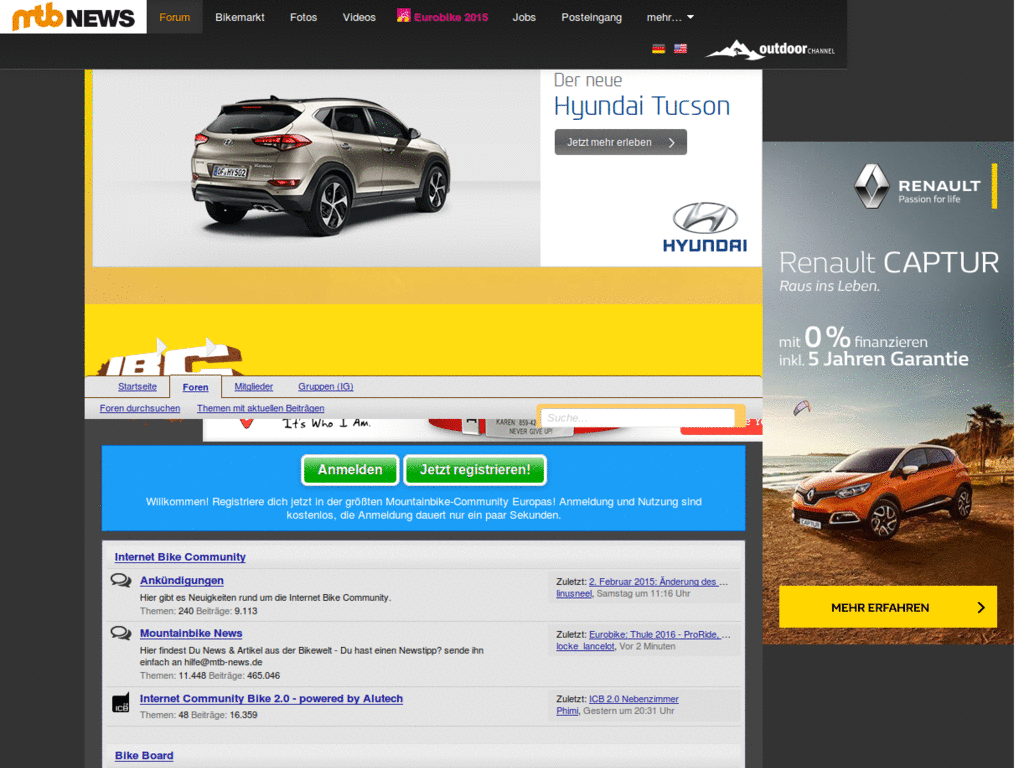This screenshot has width=1024, height=768.
Task: Open ICB 2.0 Nebenzimmer thread link
Action: (633, 699)
